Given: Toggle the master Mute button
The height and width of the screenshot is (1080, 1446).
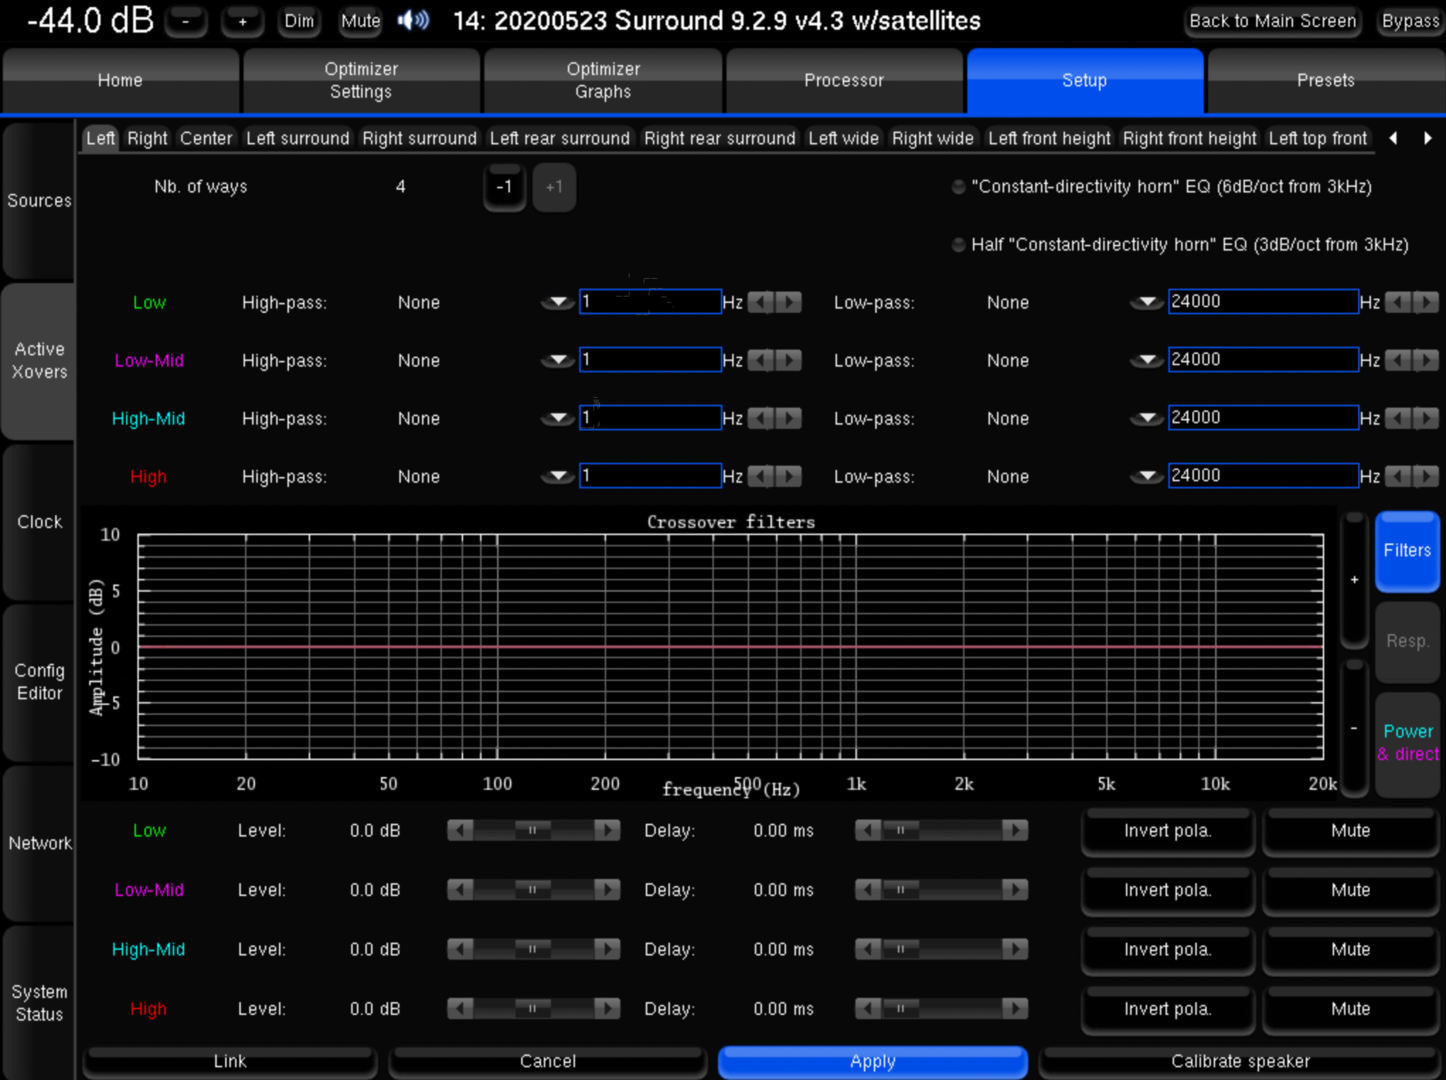Looking at the screenshot, I should [x=360, y=21].
